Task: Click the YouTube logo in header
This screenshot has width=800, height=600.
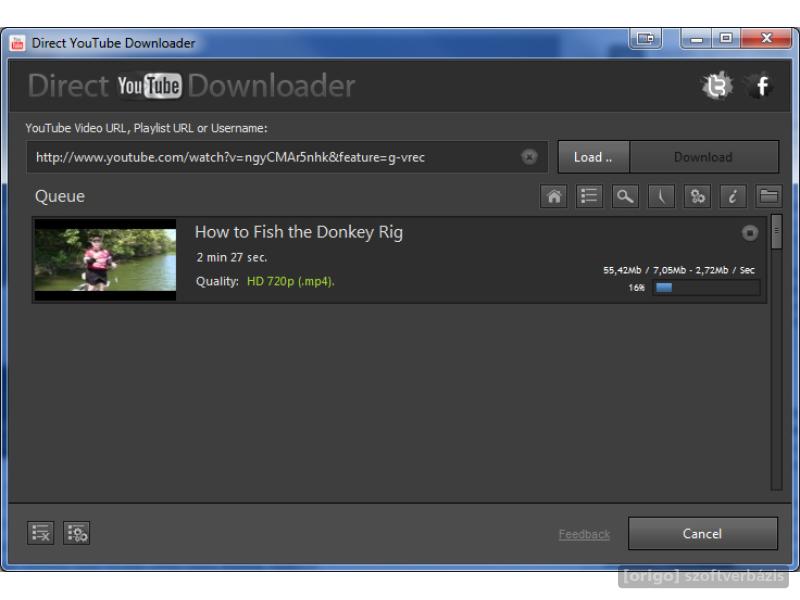Action: (149, 86)
